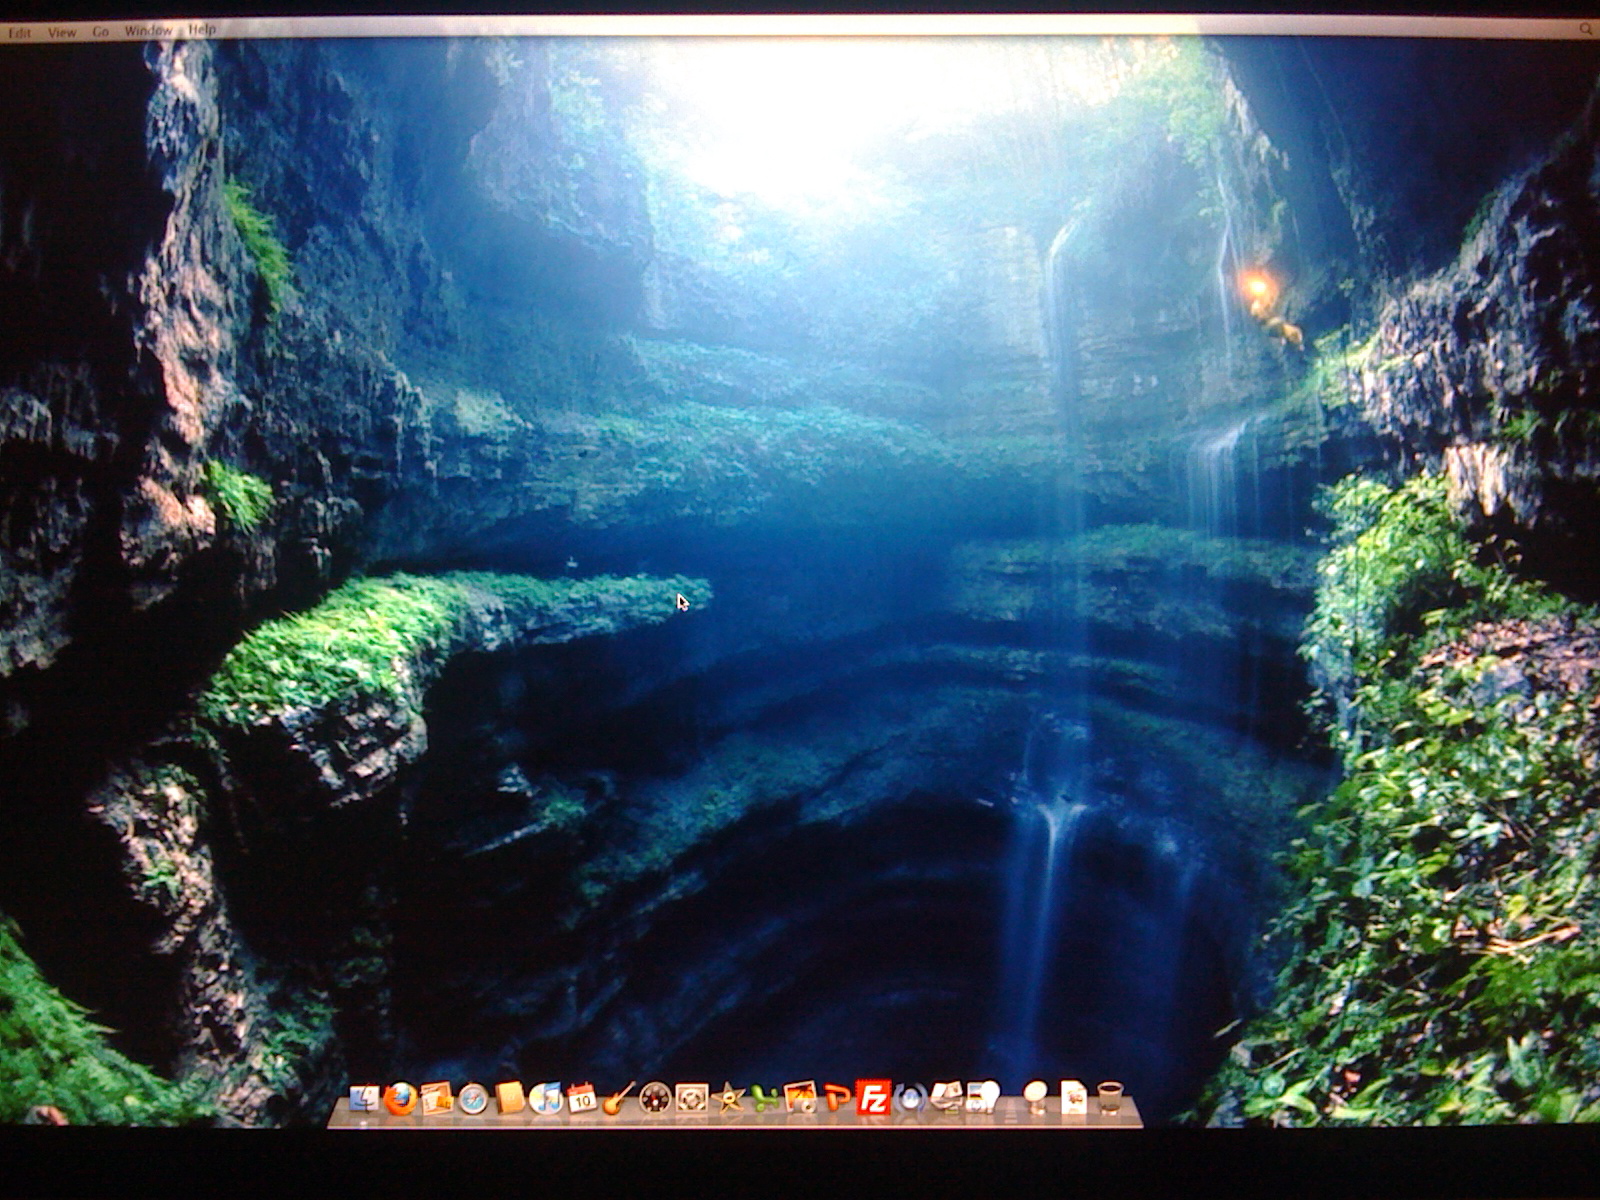Open the Mail stamp icon in dock
The height and width of the screenshot is (1200, 1600).
tap(437, 1099)
